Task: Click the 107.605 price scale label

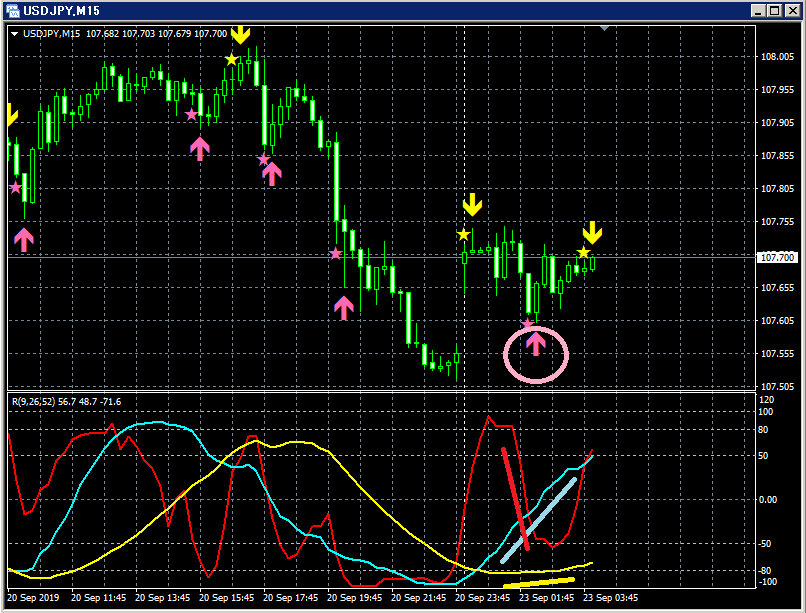Action: pos(777,321)
